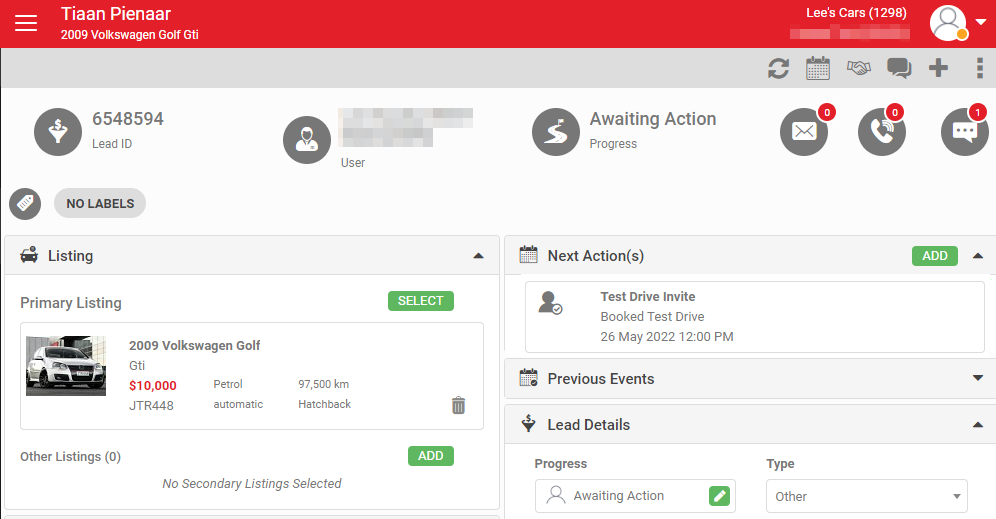Viewport: 996px width, 519px height.
Task: Expand the Previous Events section
Action: click(x=977, y=378)
